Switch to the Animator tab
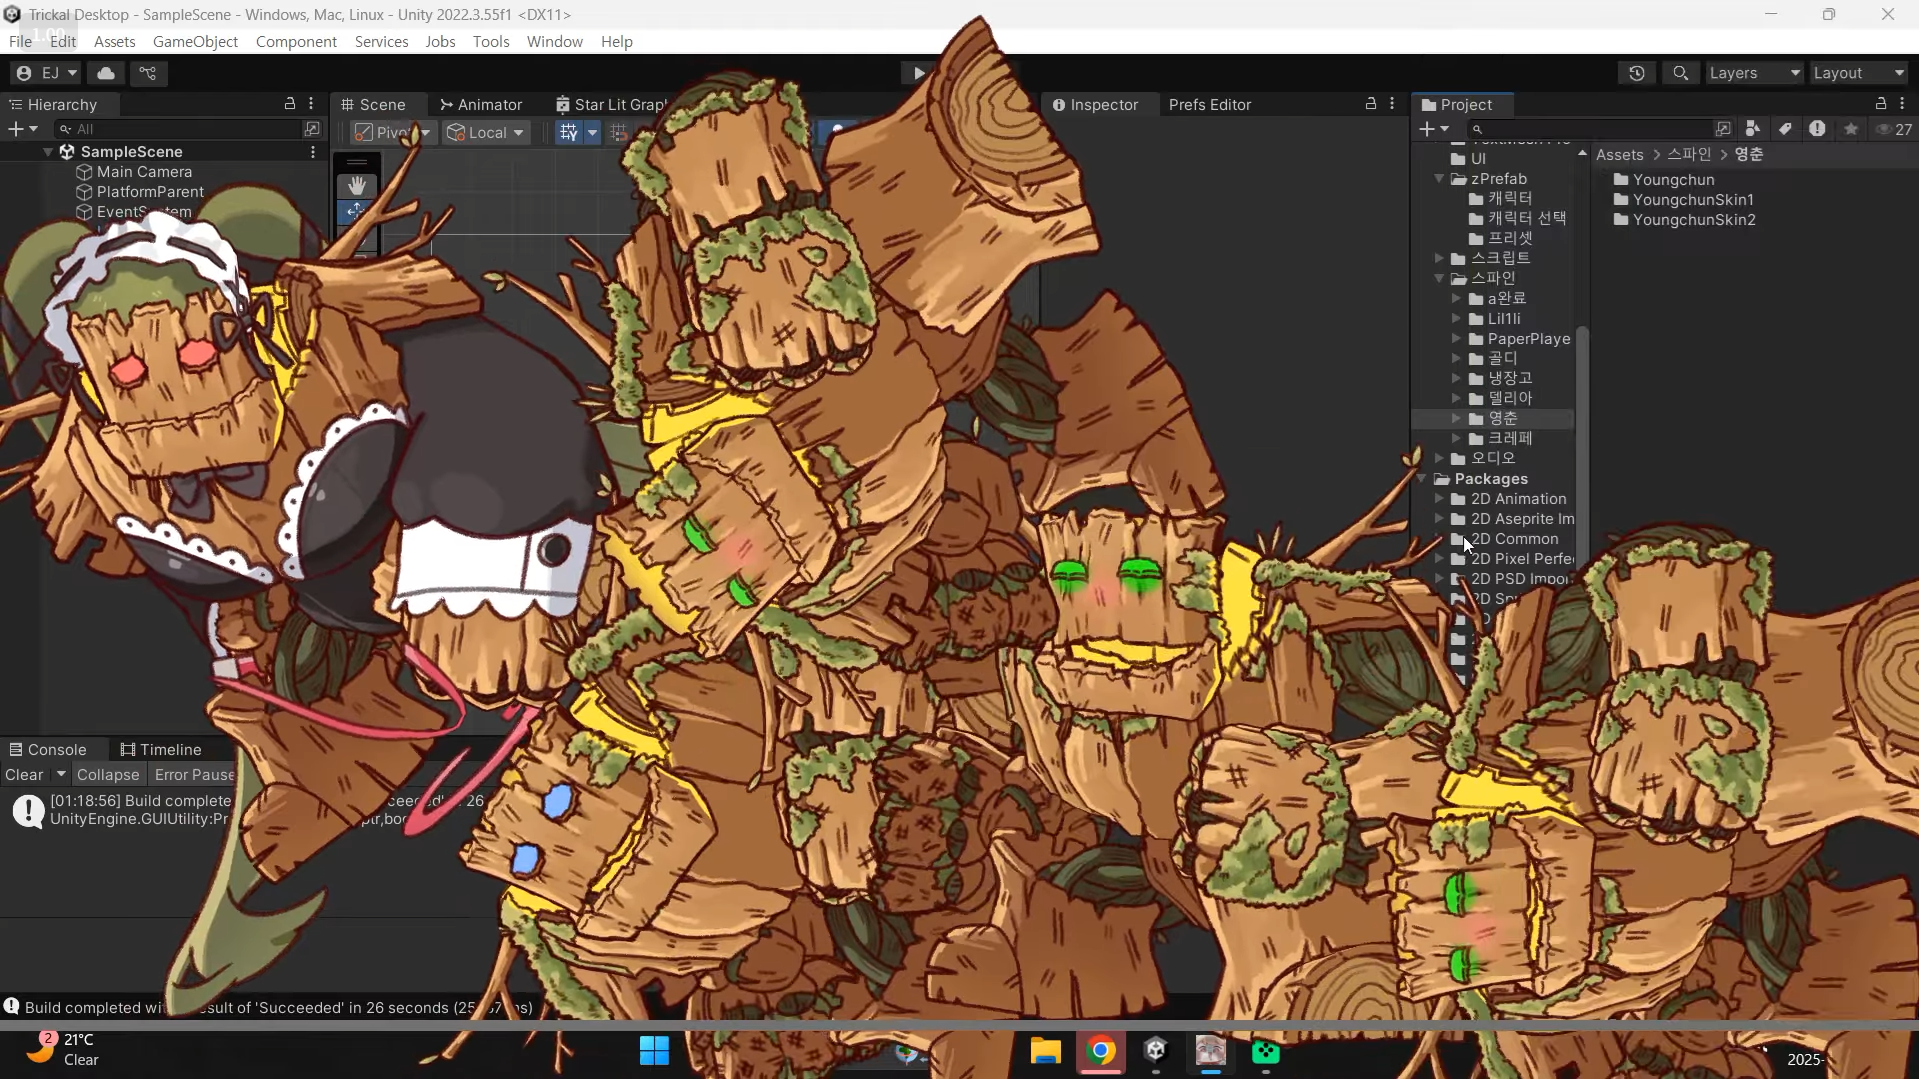Screen dimensions: 1919x1079 [x=481, y=104]
